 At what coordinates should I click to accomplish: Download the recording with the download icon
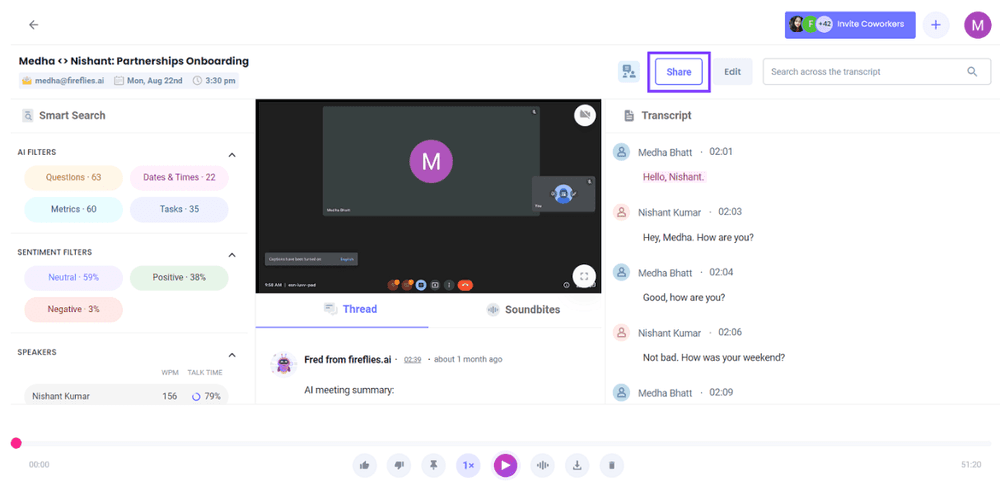click(577, 465)
